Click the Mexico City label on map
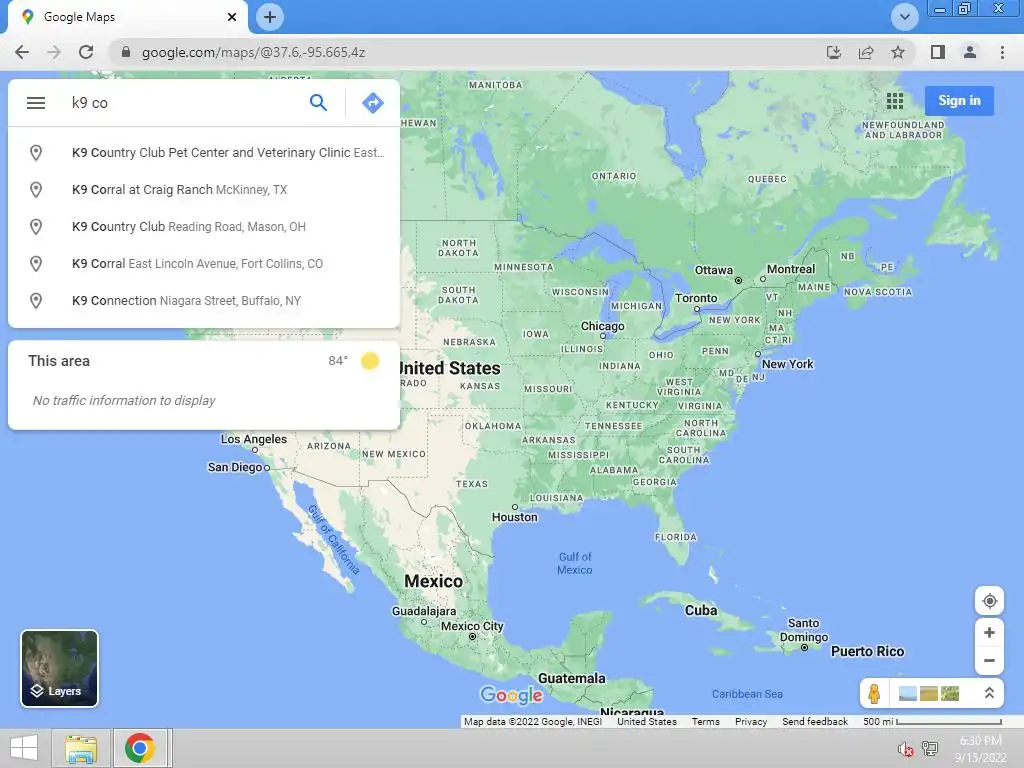Viewport: 1024px width, 768px height. 472,626
